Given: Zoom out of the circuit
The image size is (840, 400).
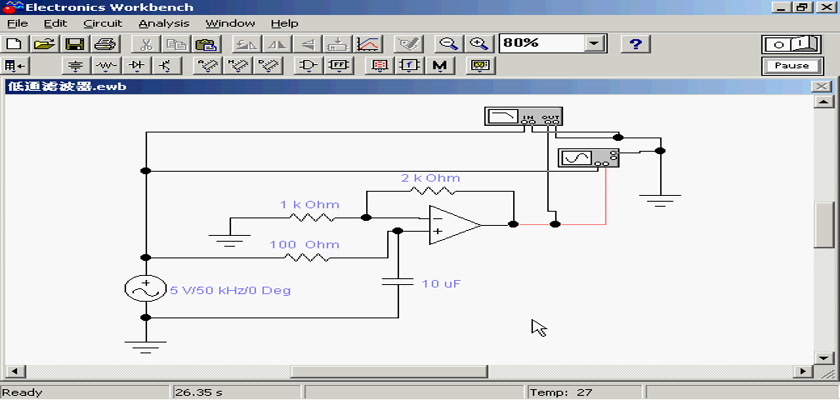Looking at the screenshot, I should [448, 44].
